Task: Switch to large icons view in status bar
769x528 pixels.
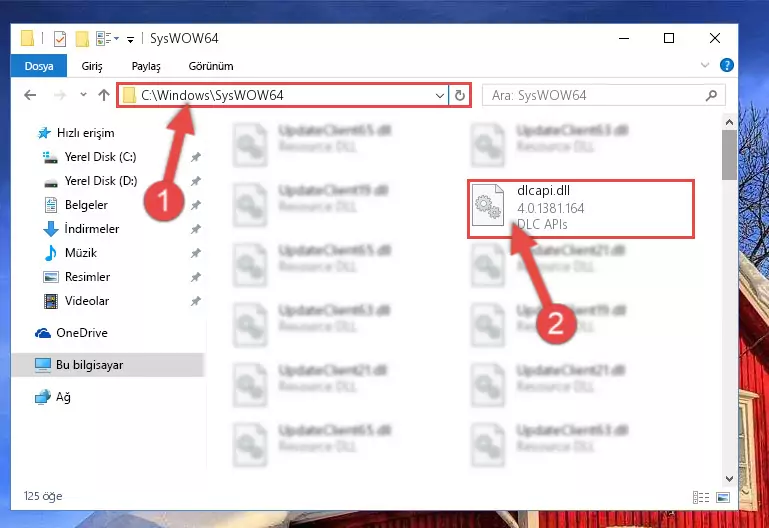Action: click(x=723, y=497)
